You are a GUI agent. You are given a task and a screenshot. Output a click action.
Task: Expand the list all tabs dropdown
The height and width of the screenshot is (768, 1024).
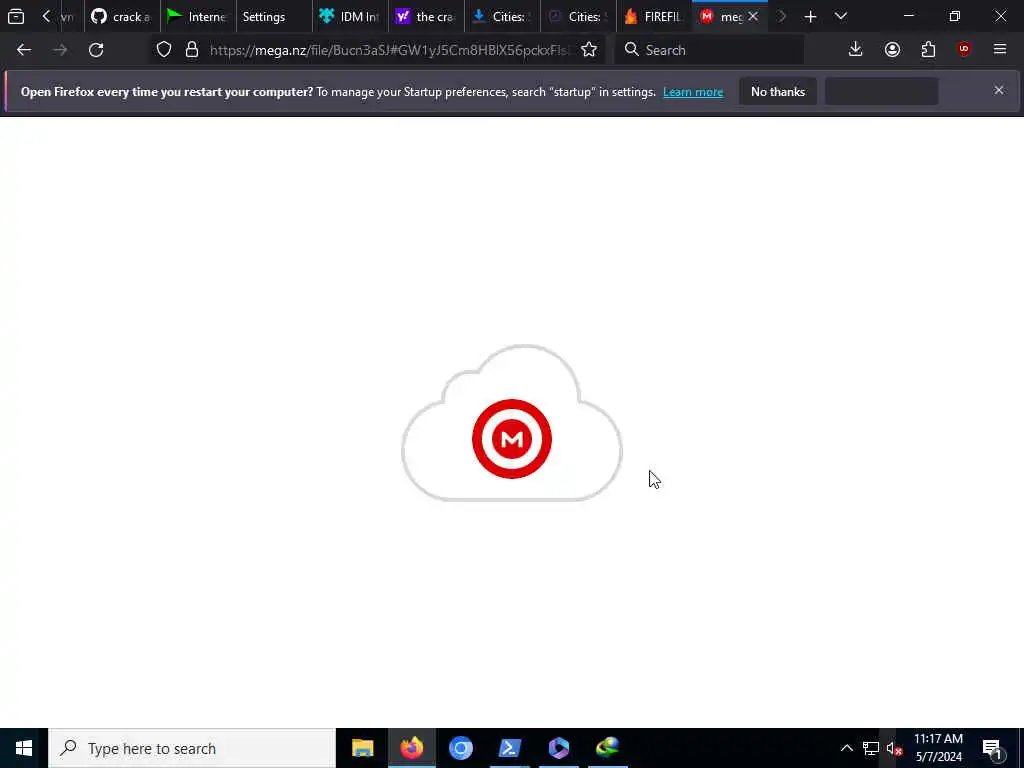841,16
